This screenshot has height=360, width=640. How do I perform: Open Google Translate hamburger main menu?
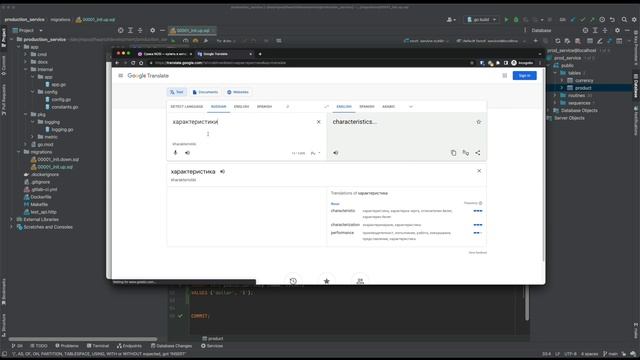pos(120,76)
